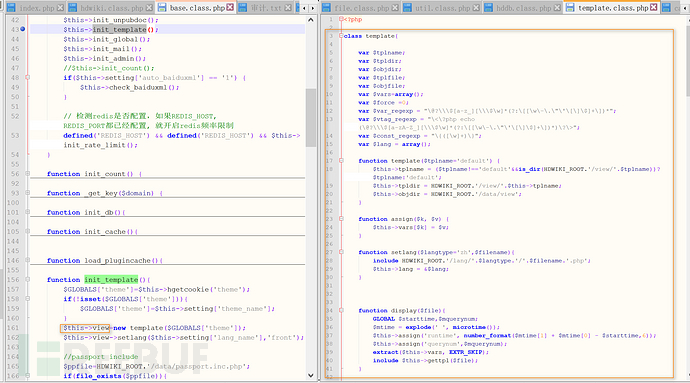
Task: Click the green highlighted init_template definition
Action: (111, 280)
